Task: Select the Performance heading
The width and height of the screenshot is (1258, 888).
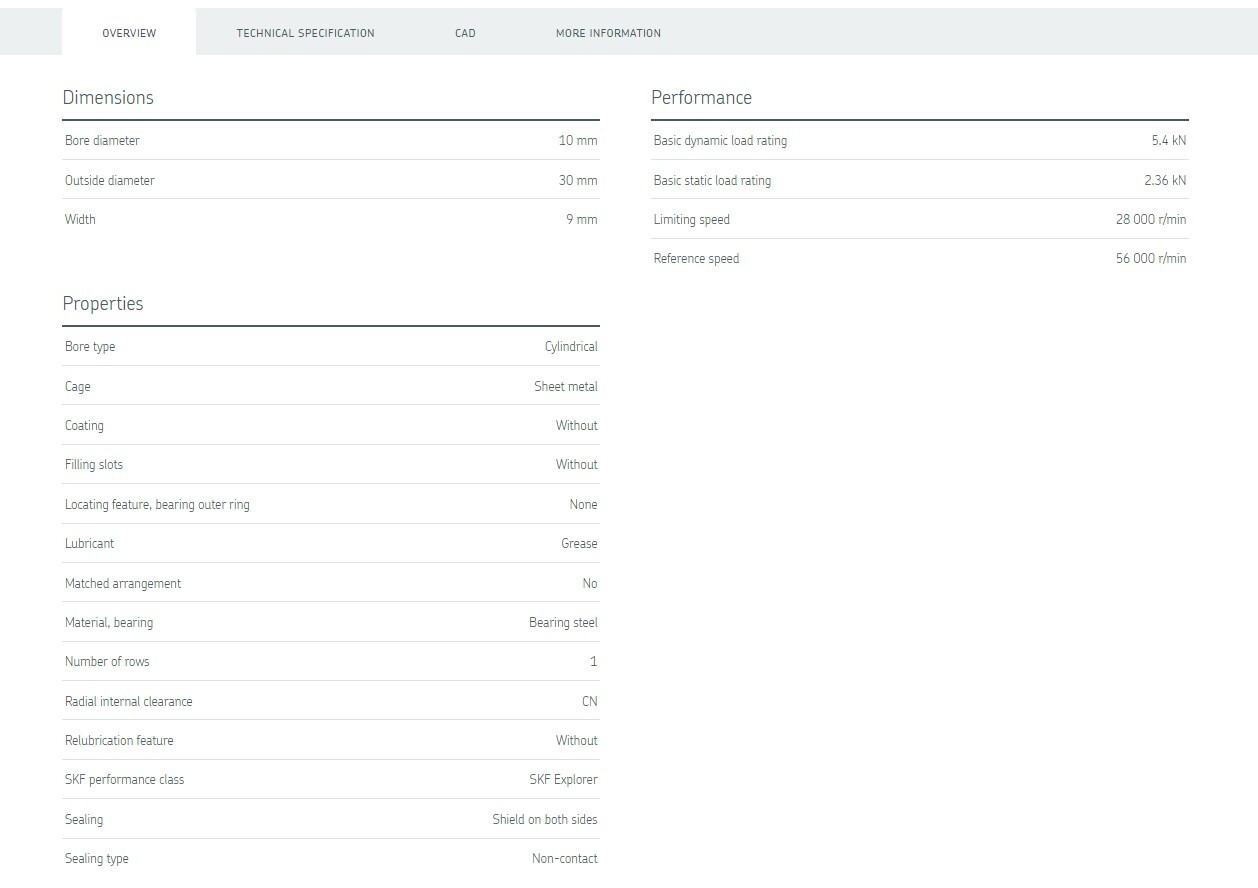Action: pyautogui.click(x=701, y=97)
